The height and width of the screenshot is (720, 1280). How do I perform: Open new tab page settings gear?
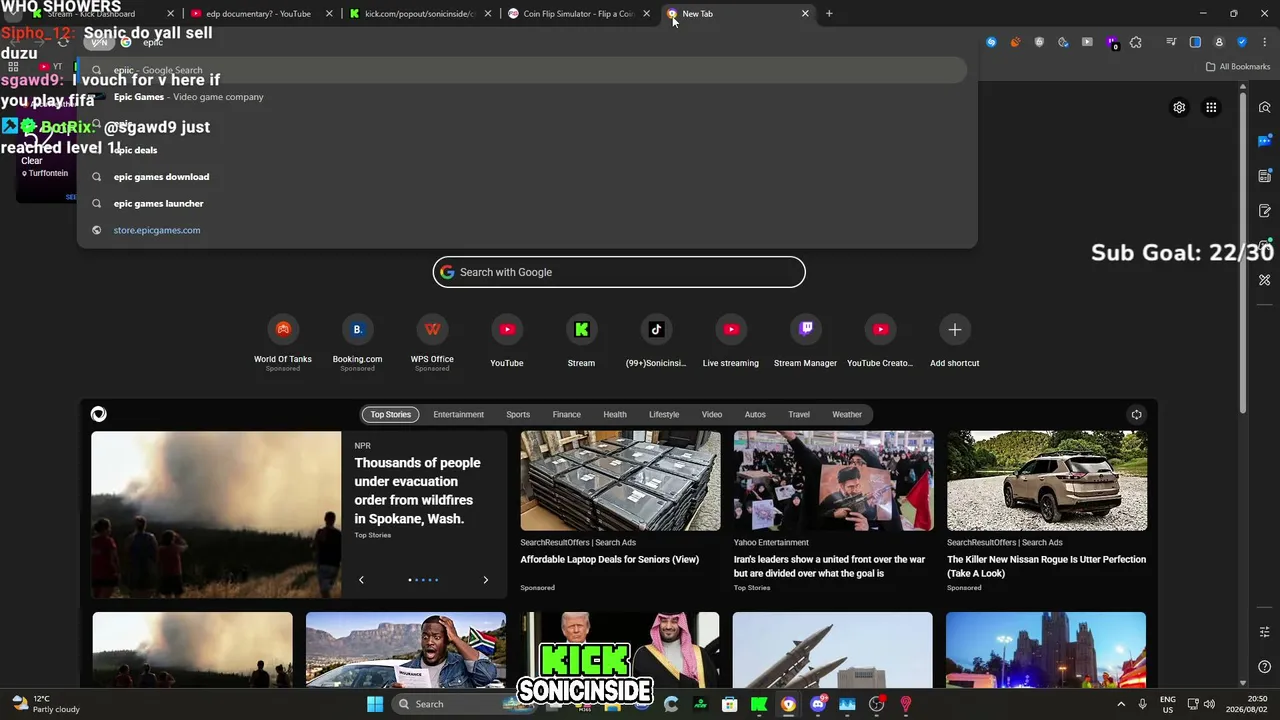click(1179, 107)
